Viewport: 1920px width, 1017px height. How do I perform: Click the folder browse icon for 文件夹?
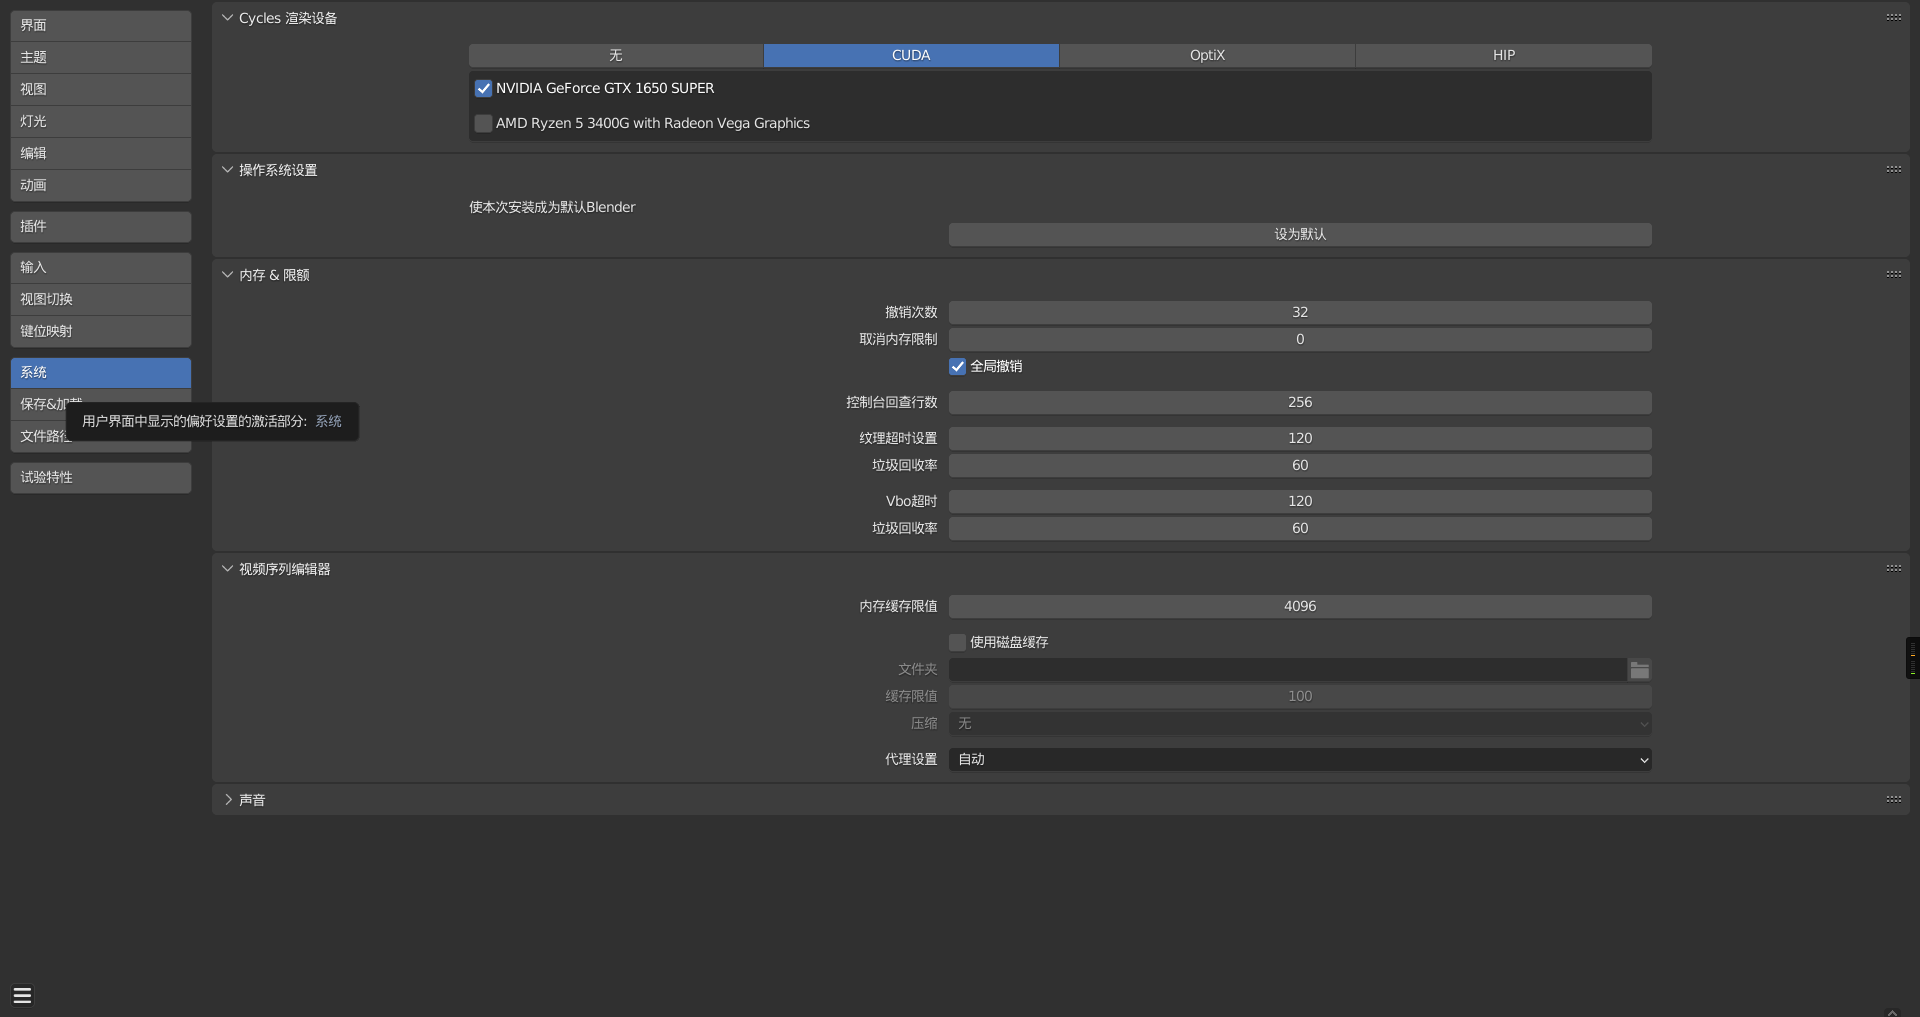point(1639,670)
